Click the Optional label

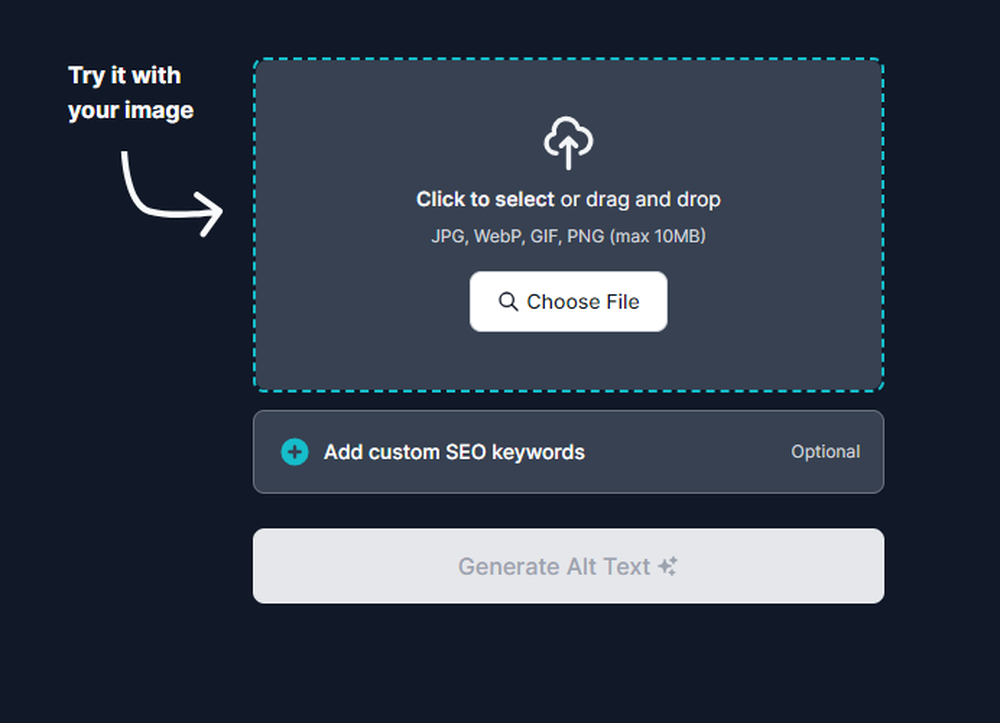(826, 452)
